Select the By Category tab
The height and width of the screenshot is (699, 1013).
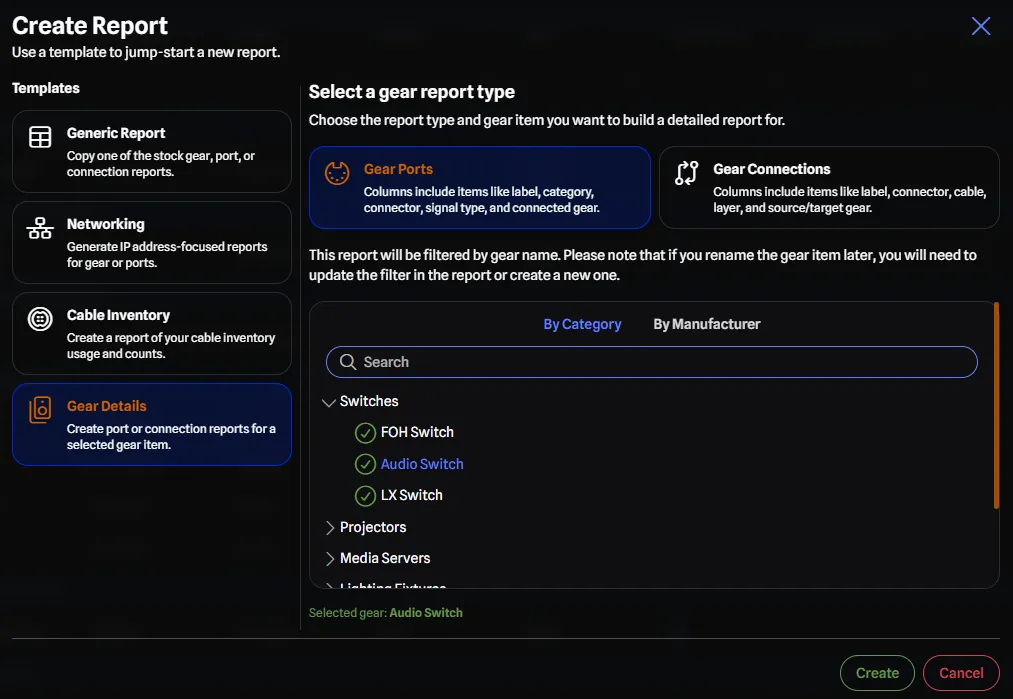click(x=582, y=324)
